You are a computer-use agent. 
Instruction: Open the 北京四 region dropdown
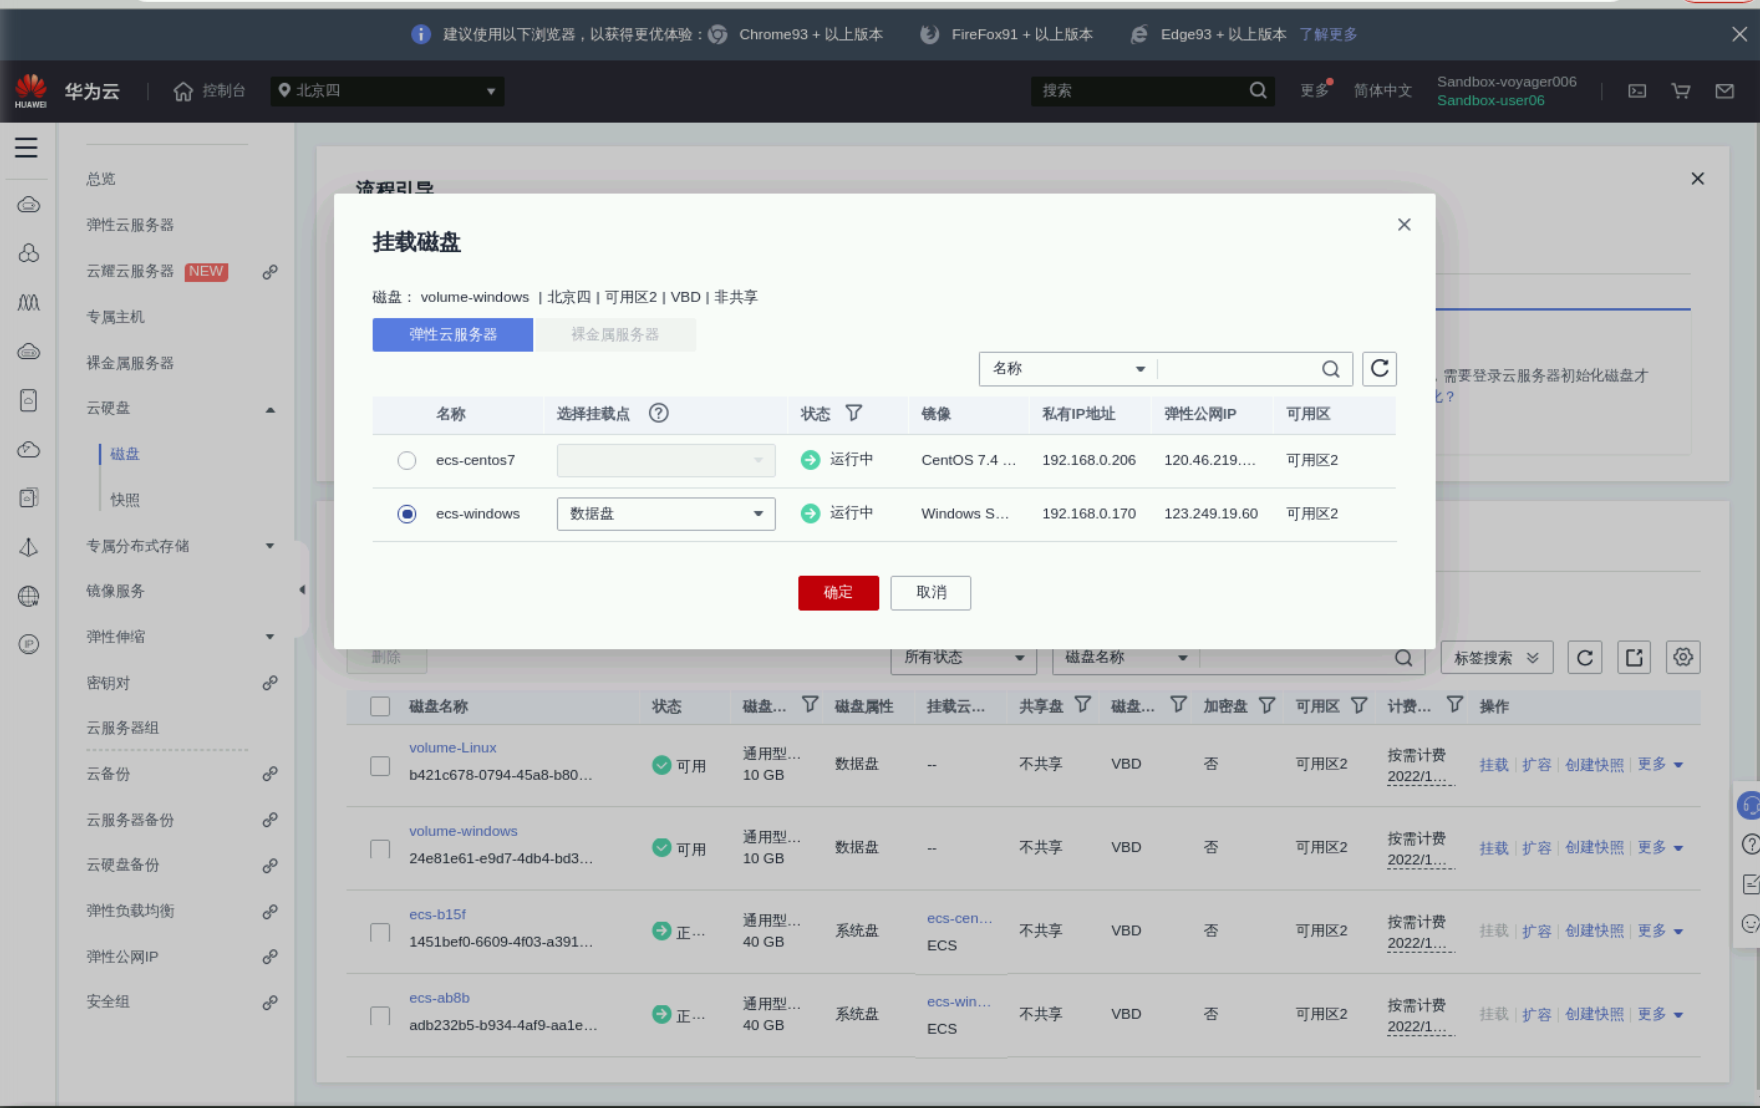tap(387, 91)
